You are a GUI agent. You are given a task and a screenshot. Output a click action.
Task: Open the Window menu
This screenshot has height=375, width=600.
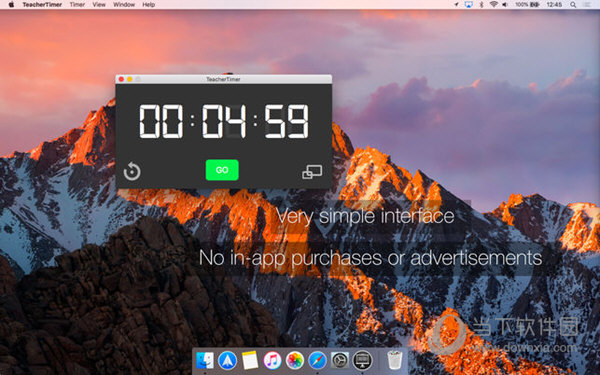coord(124,5)
